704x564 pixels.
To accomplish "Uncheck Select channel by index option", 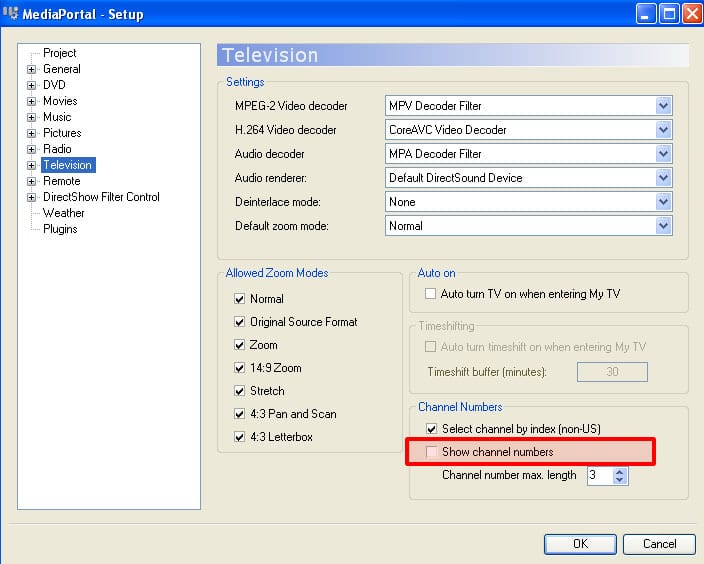I will (432, 429).
